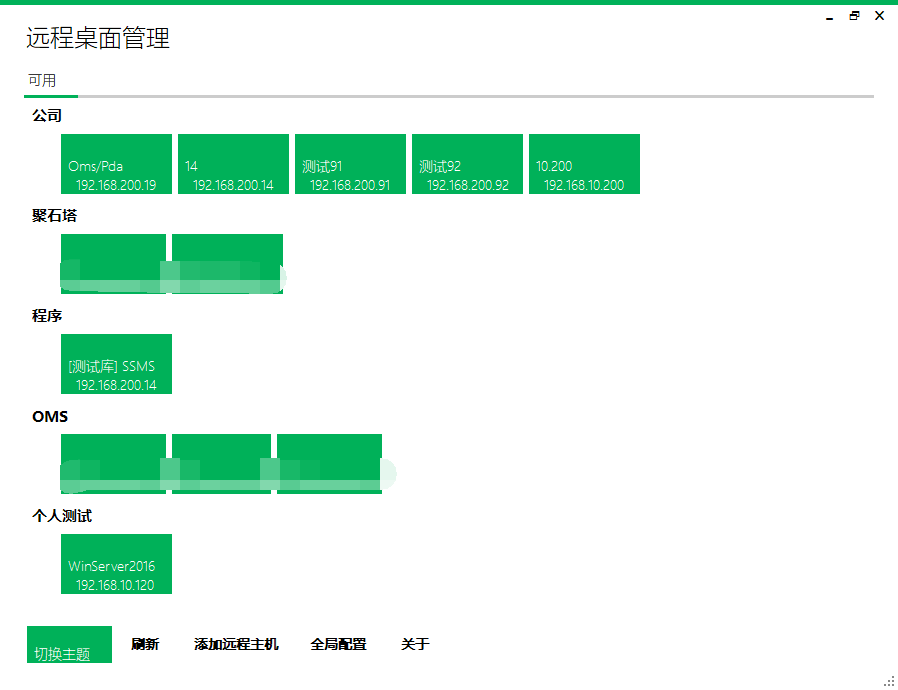Click the first OMS host tile

[112, 463]
